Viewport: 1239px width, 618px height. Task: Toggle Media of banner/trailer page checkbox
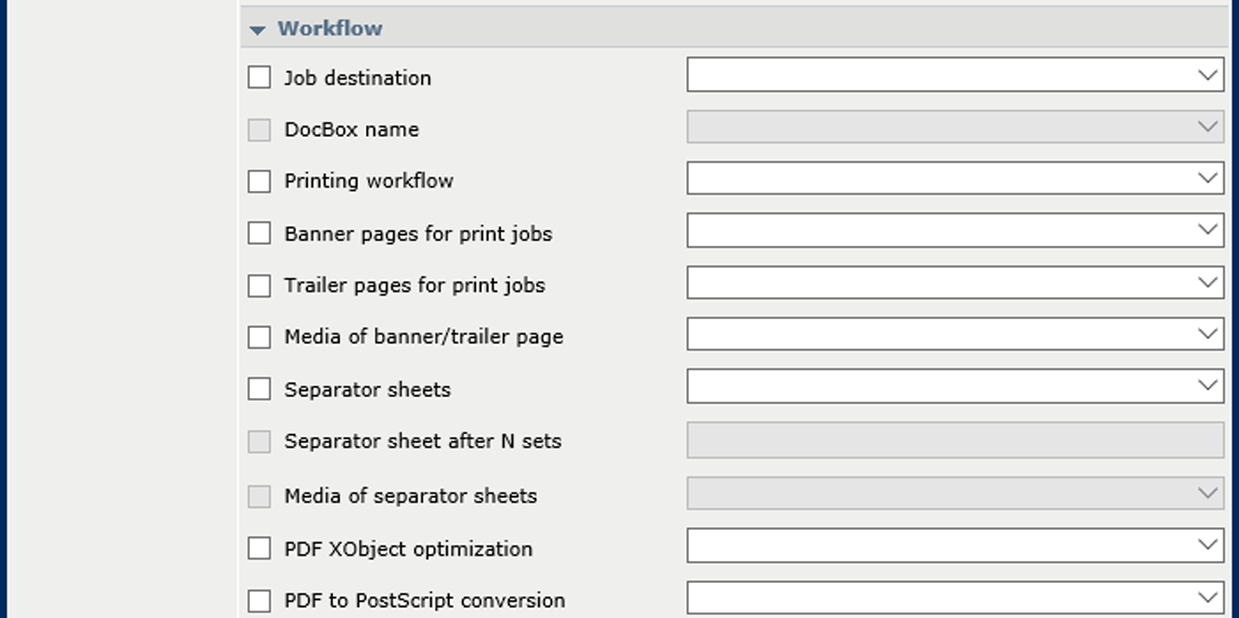pyautogui.click(x=259, y=337)
